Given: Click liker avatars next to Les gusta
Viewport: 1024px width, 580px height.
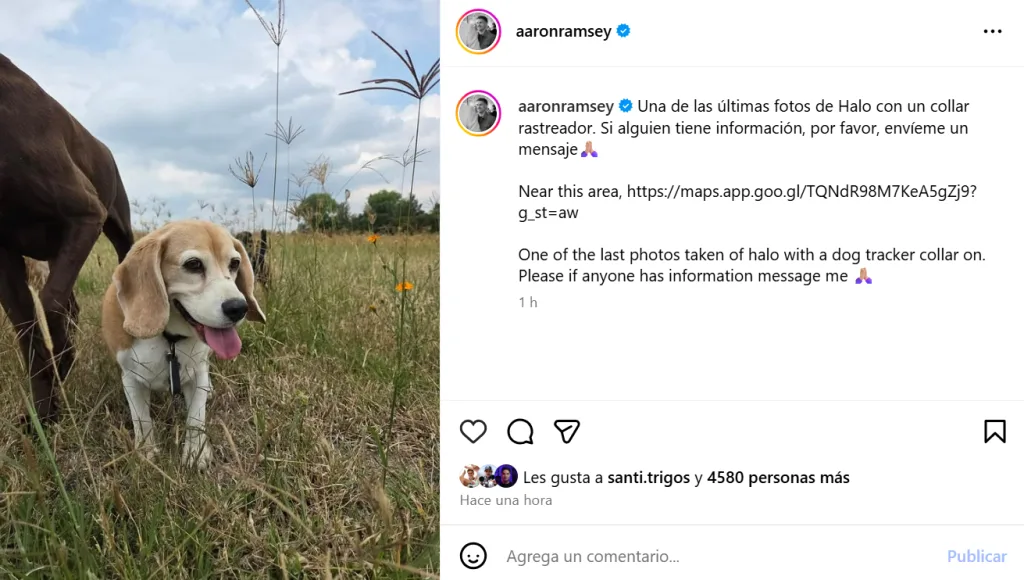Looking at the screenshot, I should coord(489,477).
